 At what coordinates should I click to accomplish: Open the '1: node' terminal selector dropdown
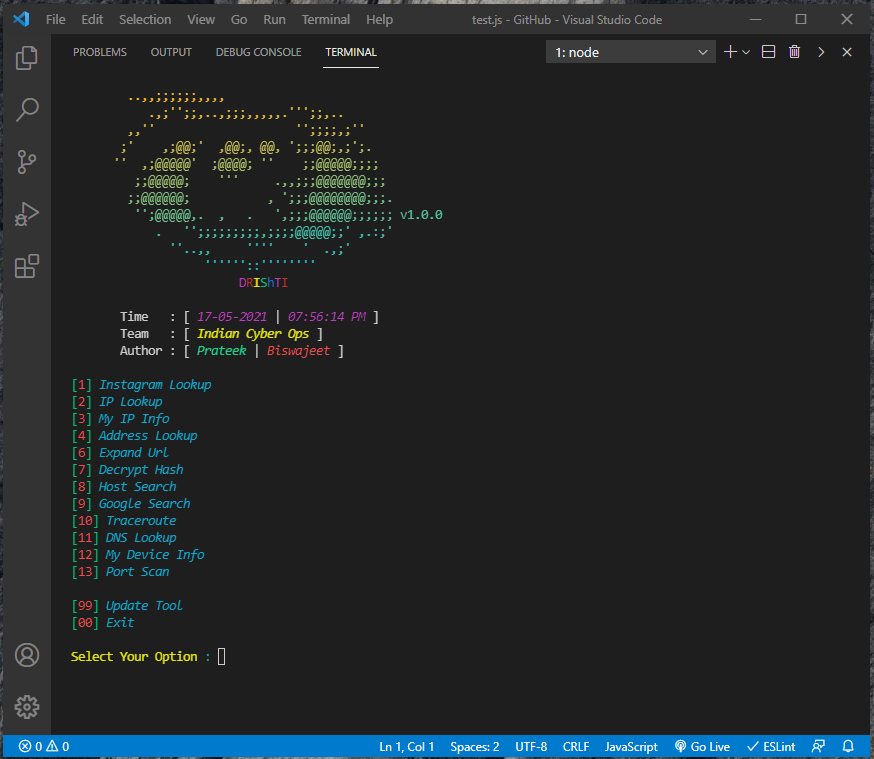(x=630, y=52)
